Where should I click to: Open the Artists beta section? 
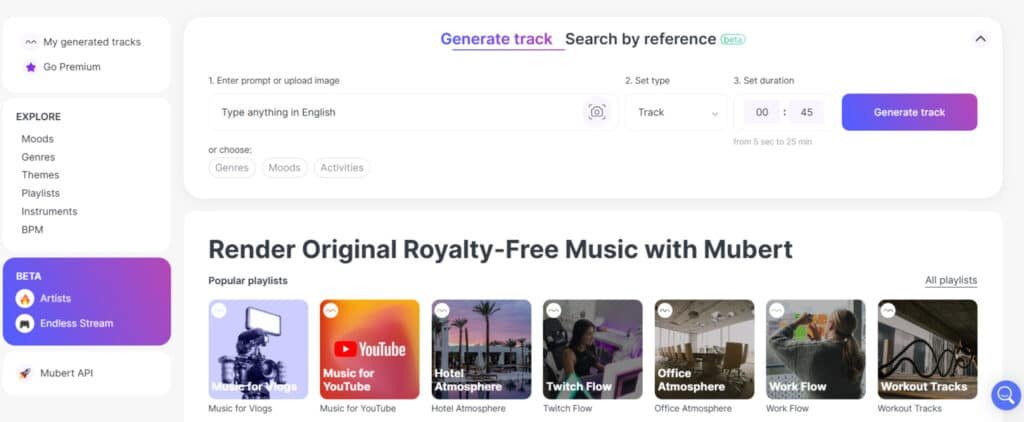pyautogui.click(x=56, y=299)
